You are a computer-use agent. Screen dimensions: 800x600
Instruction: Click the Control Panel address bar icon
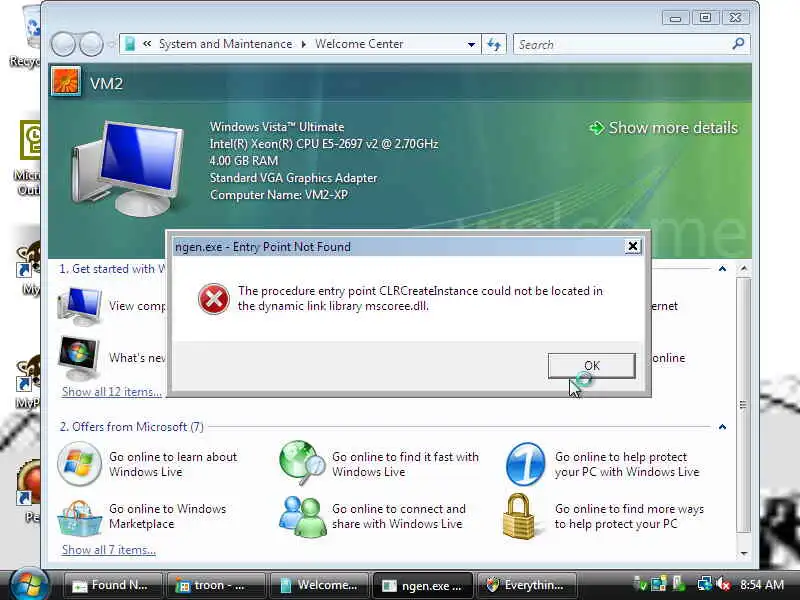(x=130, y=44)
